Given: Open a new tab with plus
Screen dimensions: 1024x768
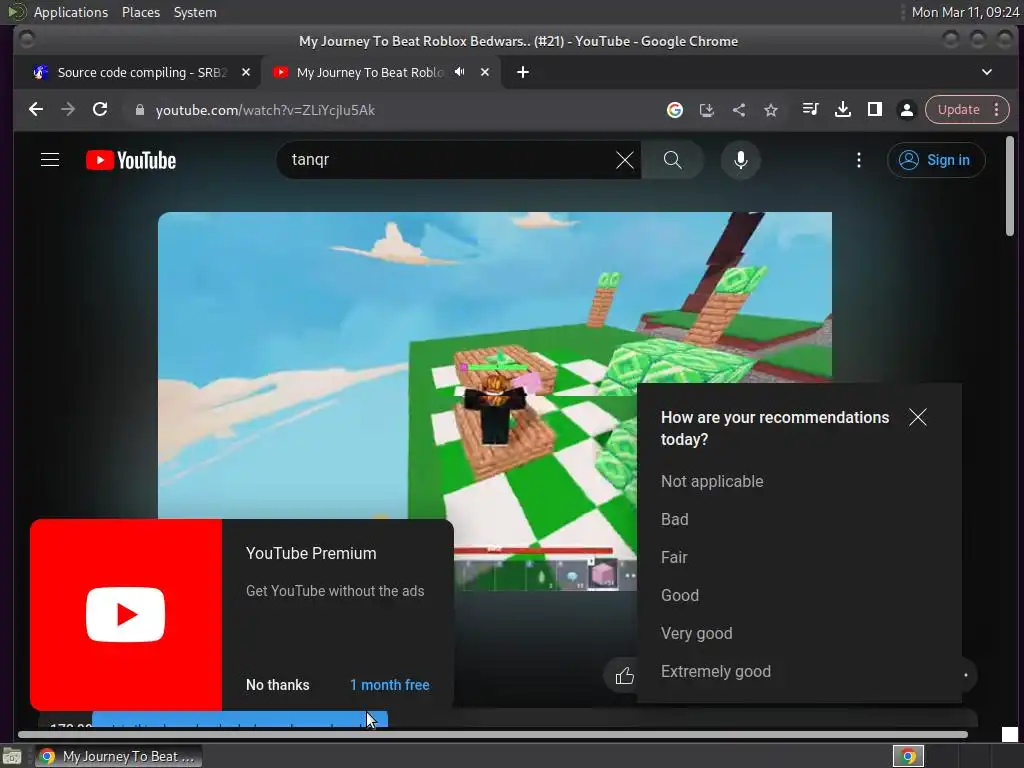Looking at the screenshot, I should (522, 72).
